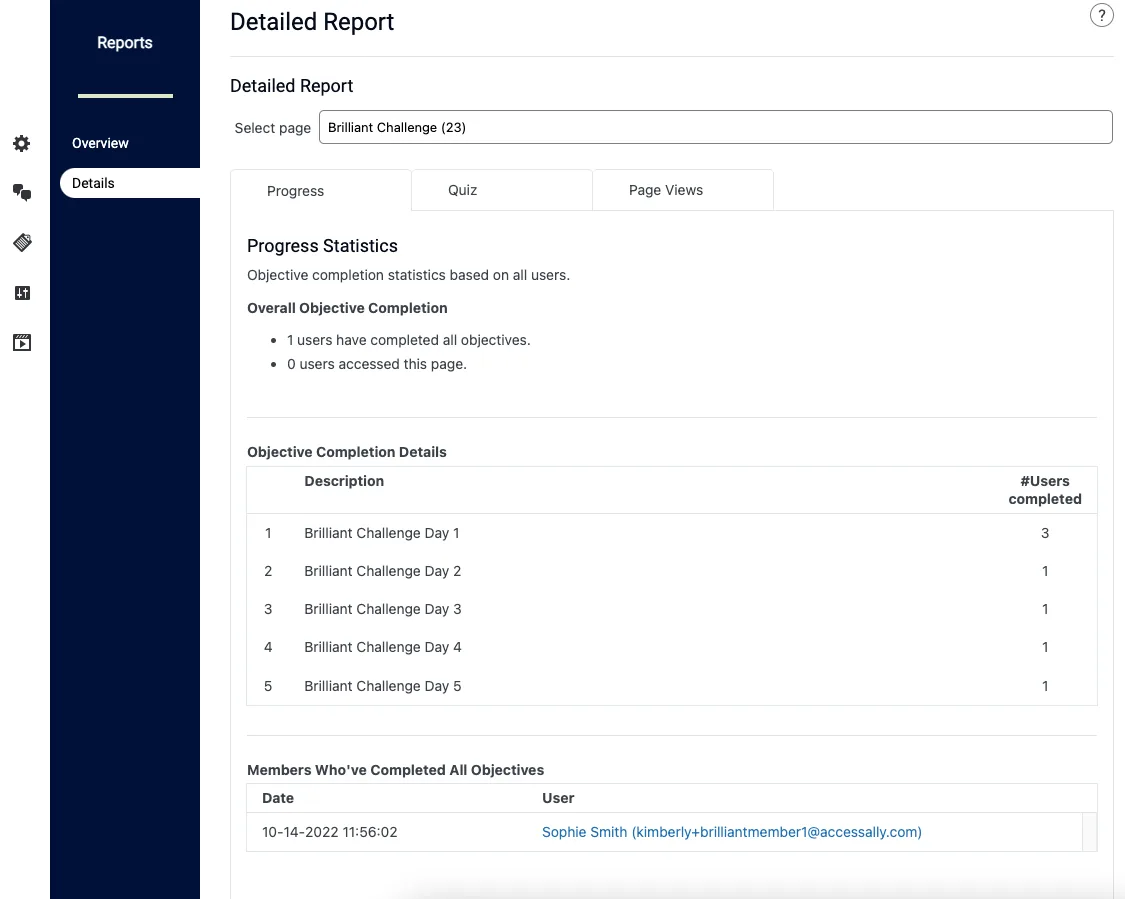
Task: Click the Brilliant Challenge Day 5 row
Action: (x=381, y=686)
